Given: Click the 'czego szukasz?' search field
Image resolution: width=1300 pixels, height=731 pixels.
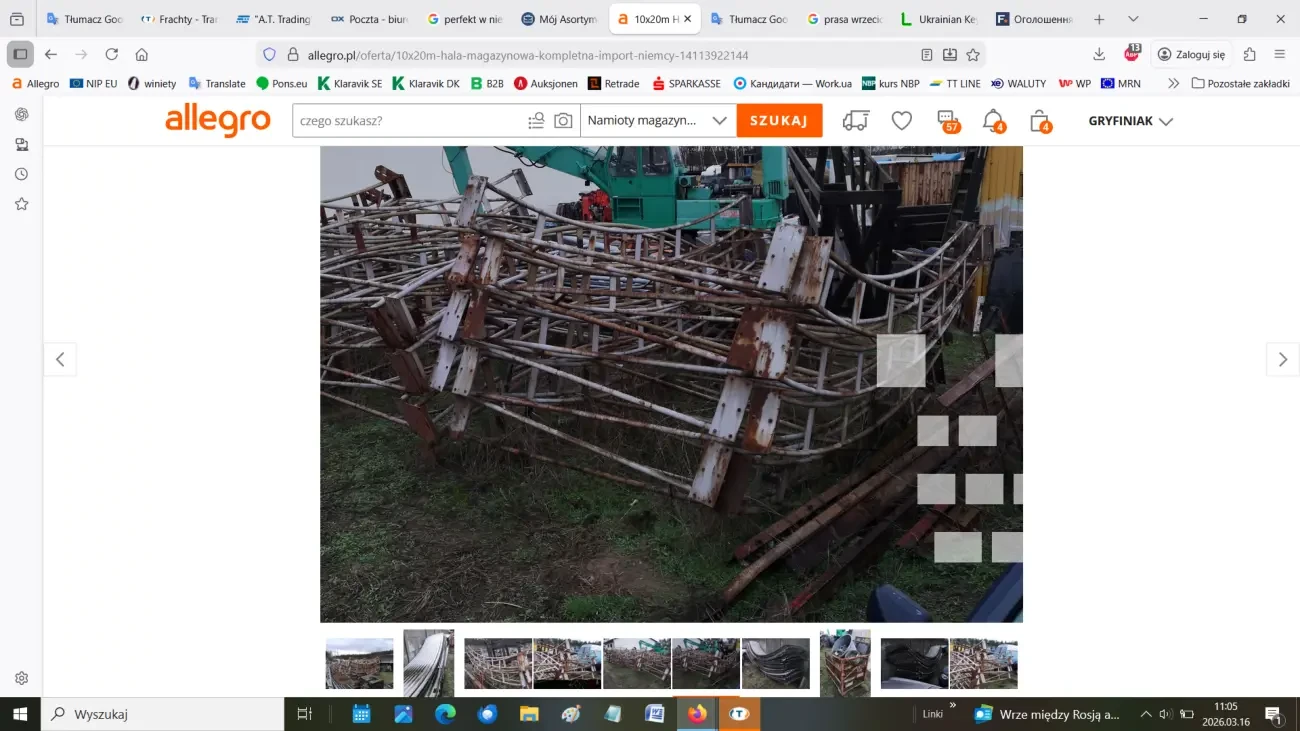Looking at the screenshot, I should point(410,121).
